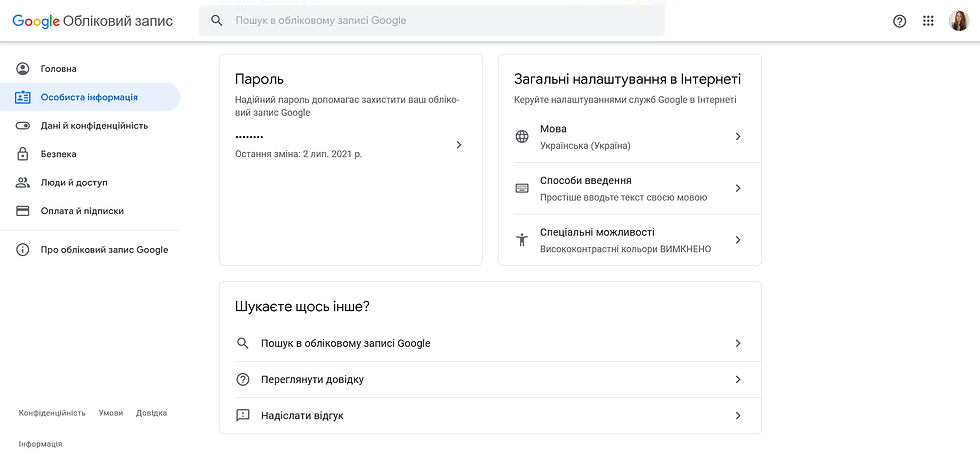The width and height of the screenshot is (980, 459).
Task: Click the masked password dots
Action: point(249,136)
